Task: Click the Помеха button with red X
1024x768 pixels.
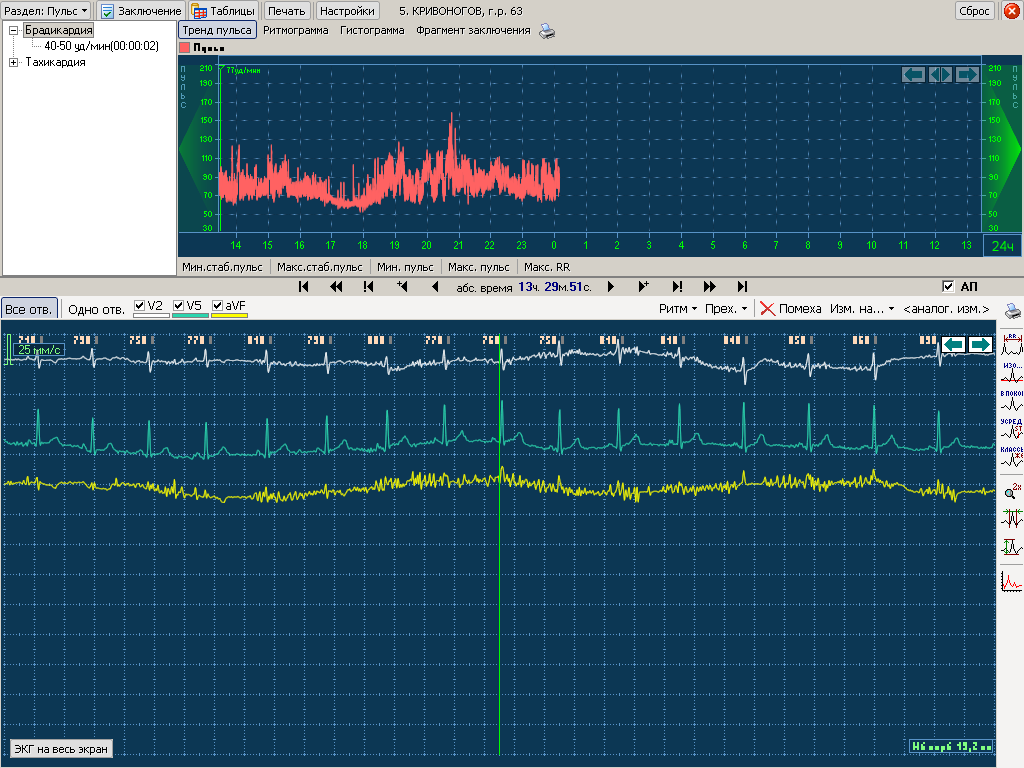Action: tap(791, 309)
